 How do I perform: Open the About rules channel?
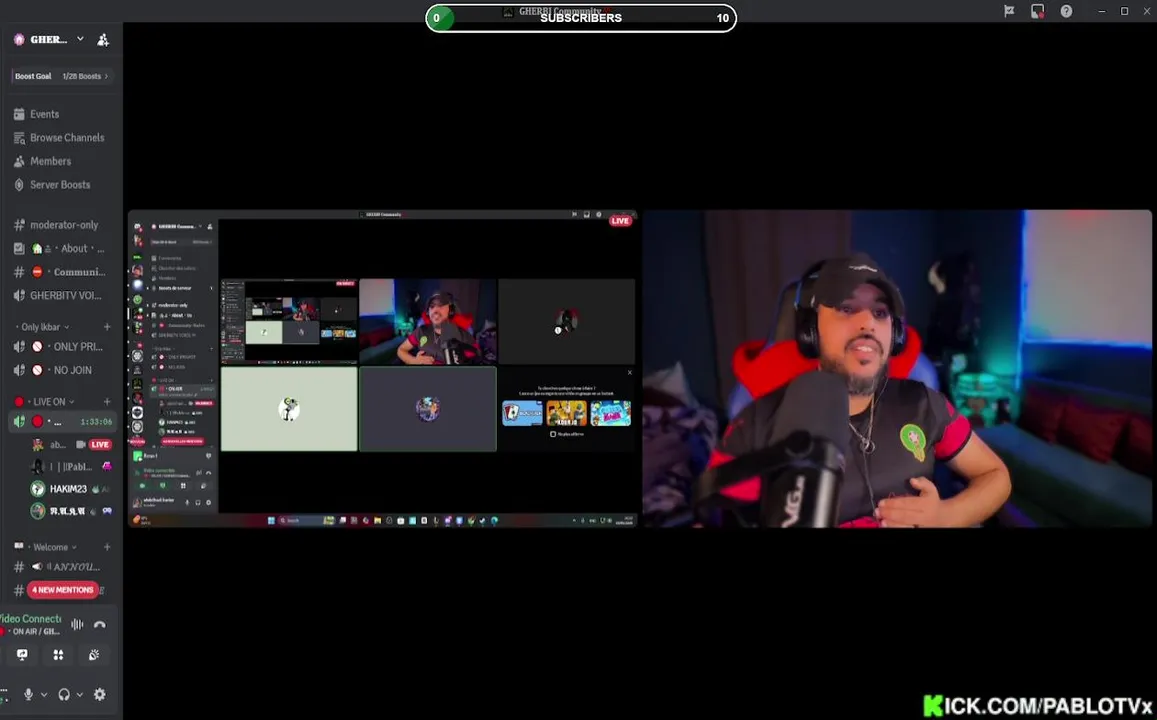click(63, 249)
